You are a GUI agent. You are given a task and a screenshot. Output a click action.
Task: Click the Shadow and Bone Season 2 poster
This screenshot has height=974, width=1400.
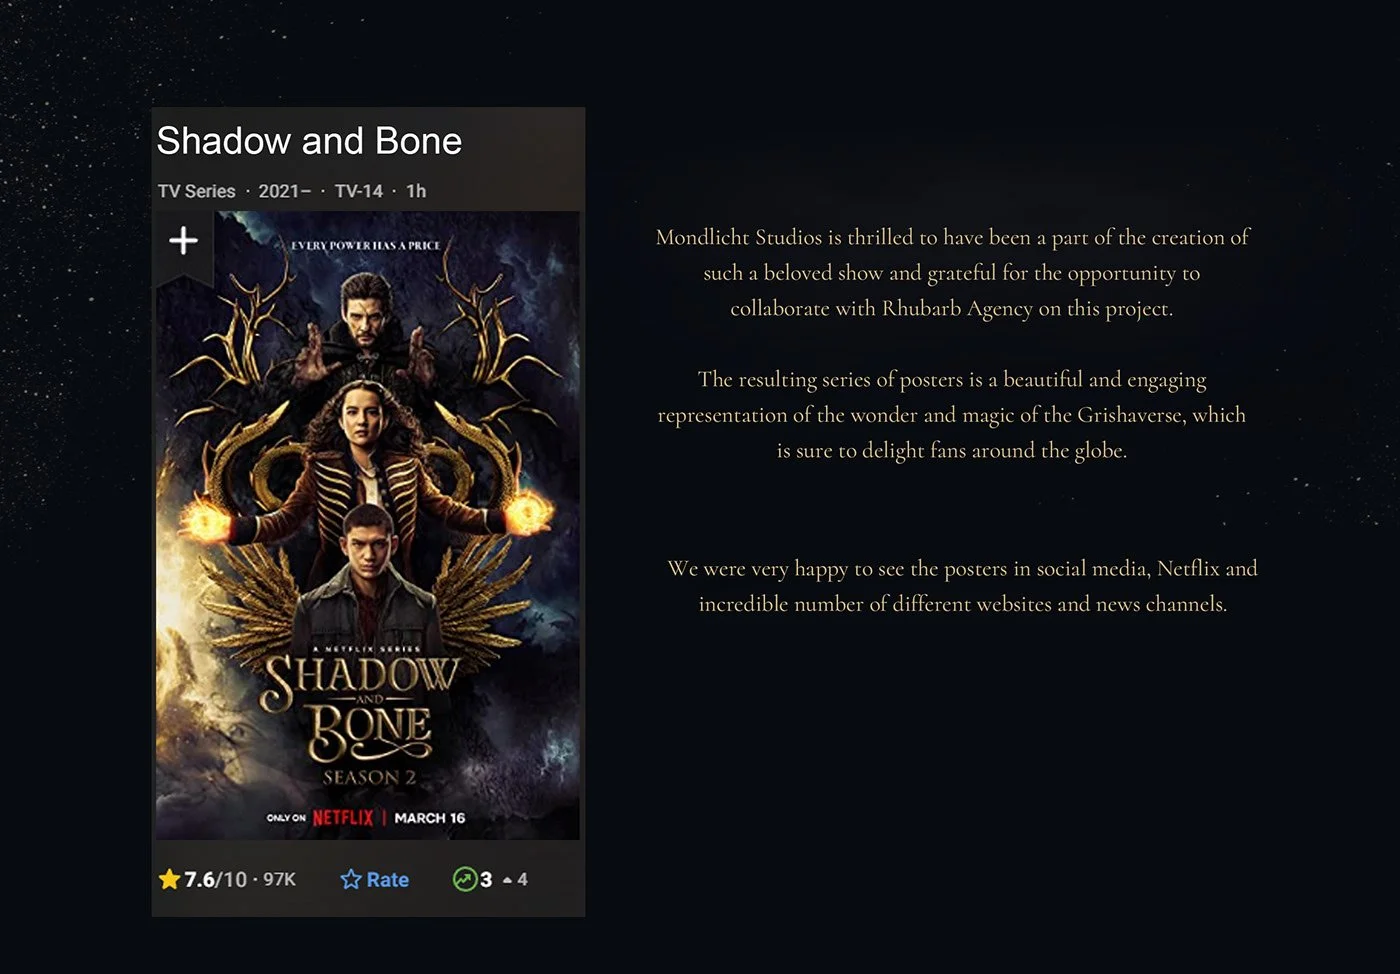point(368,525)
